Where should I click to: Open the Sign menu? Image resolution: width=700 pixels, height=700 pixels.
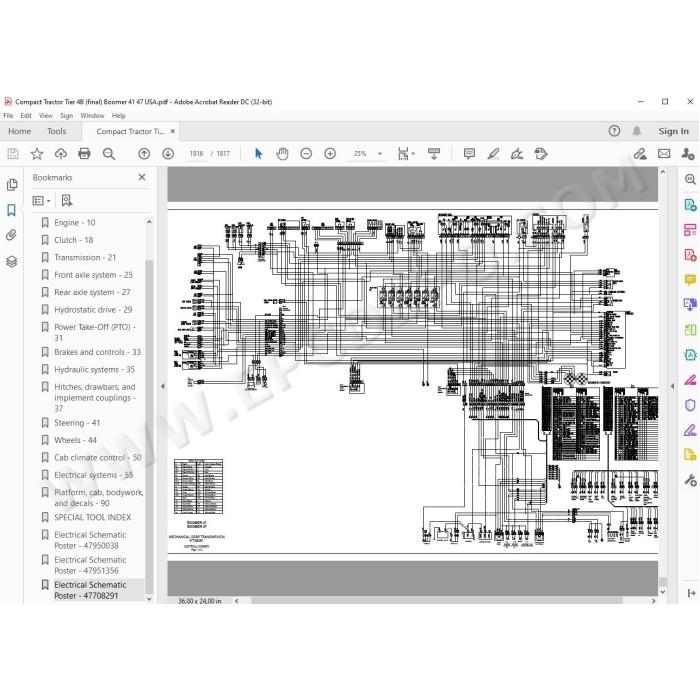click(67, 116)
